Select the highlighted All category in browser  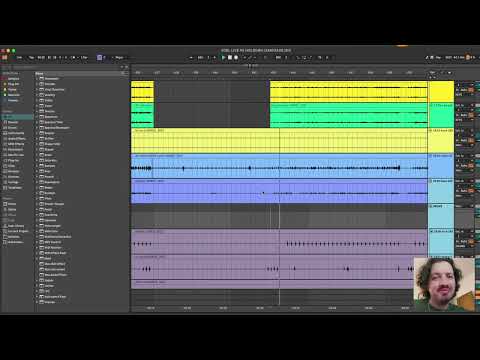coord(17,117)
